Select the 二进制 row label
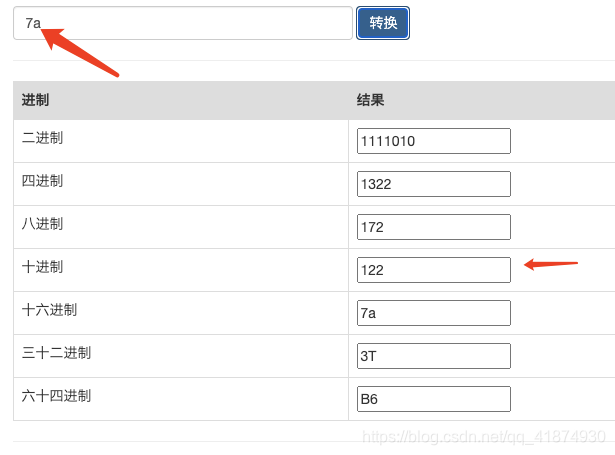Image resolution: width=615 pixels, height=455 pixels. coord(42,138)
